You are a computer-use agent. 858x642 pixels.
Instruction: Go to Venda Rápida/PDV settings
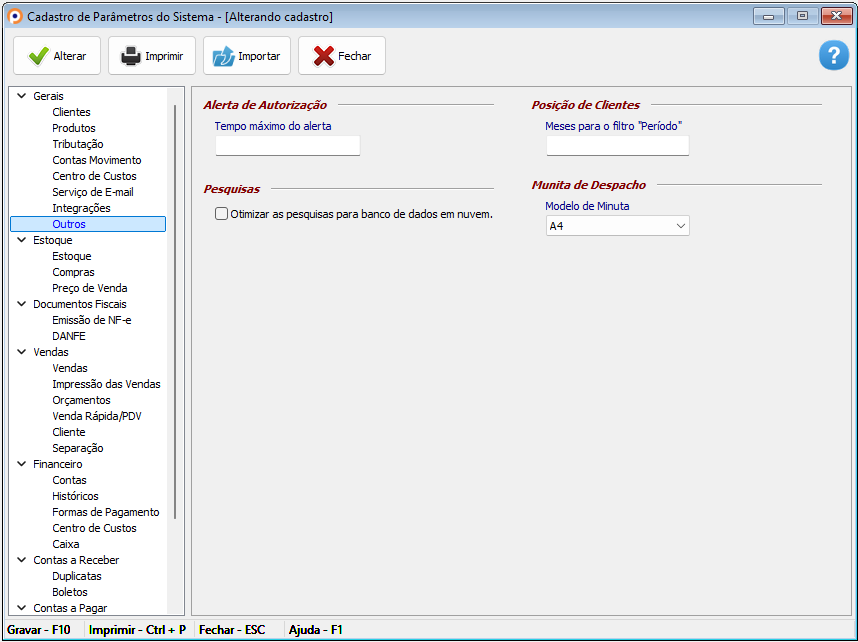coord(97,416)
